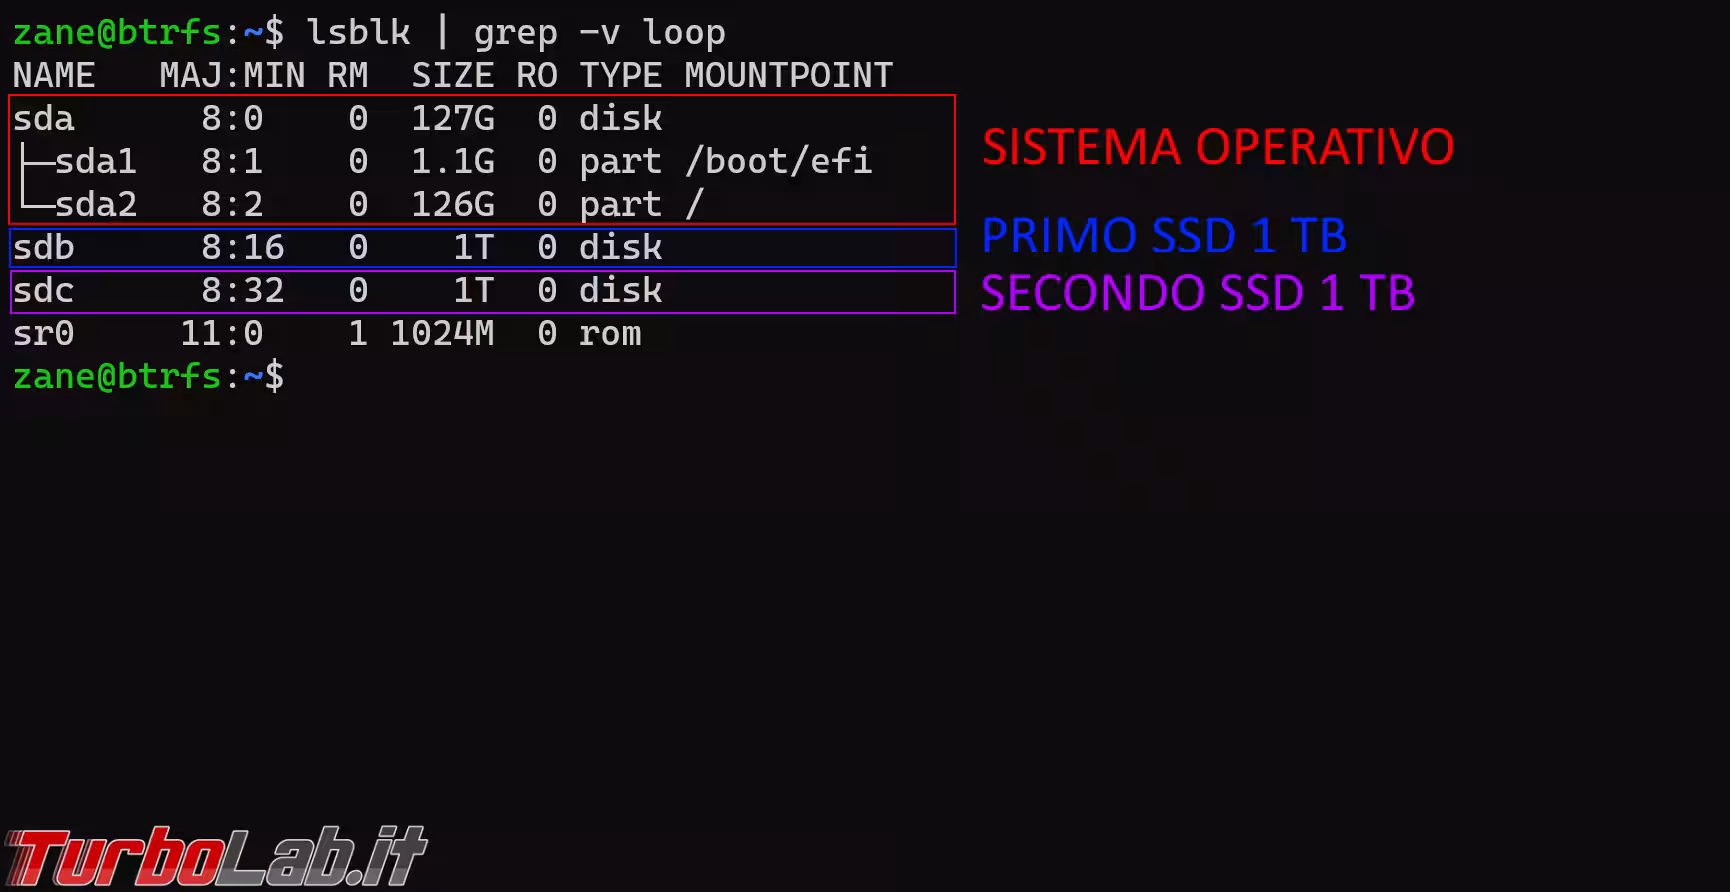Click the SIZE column header
This screenshot has width=1730, height=892.
(x=452, y=76)
